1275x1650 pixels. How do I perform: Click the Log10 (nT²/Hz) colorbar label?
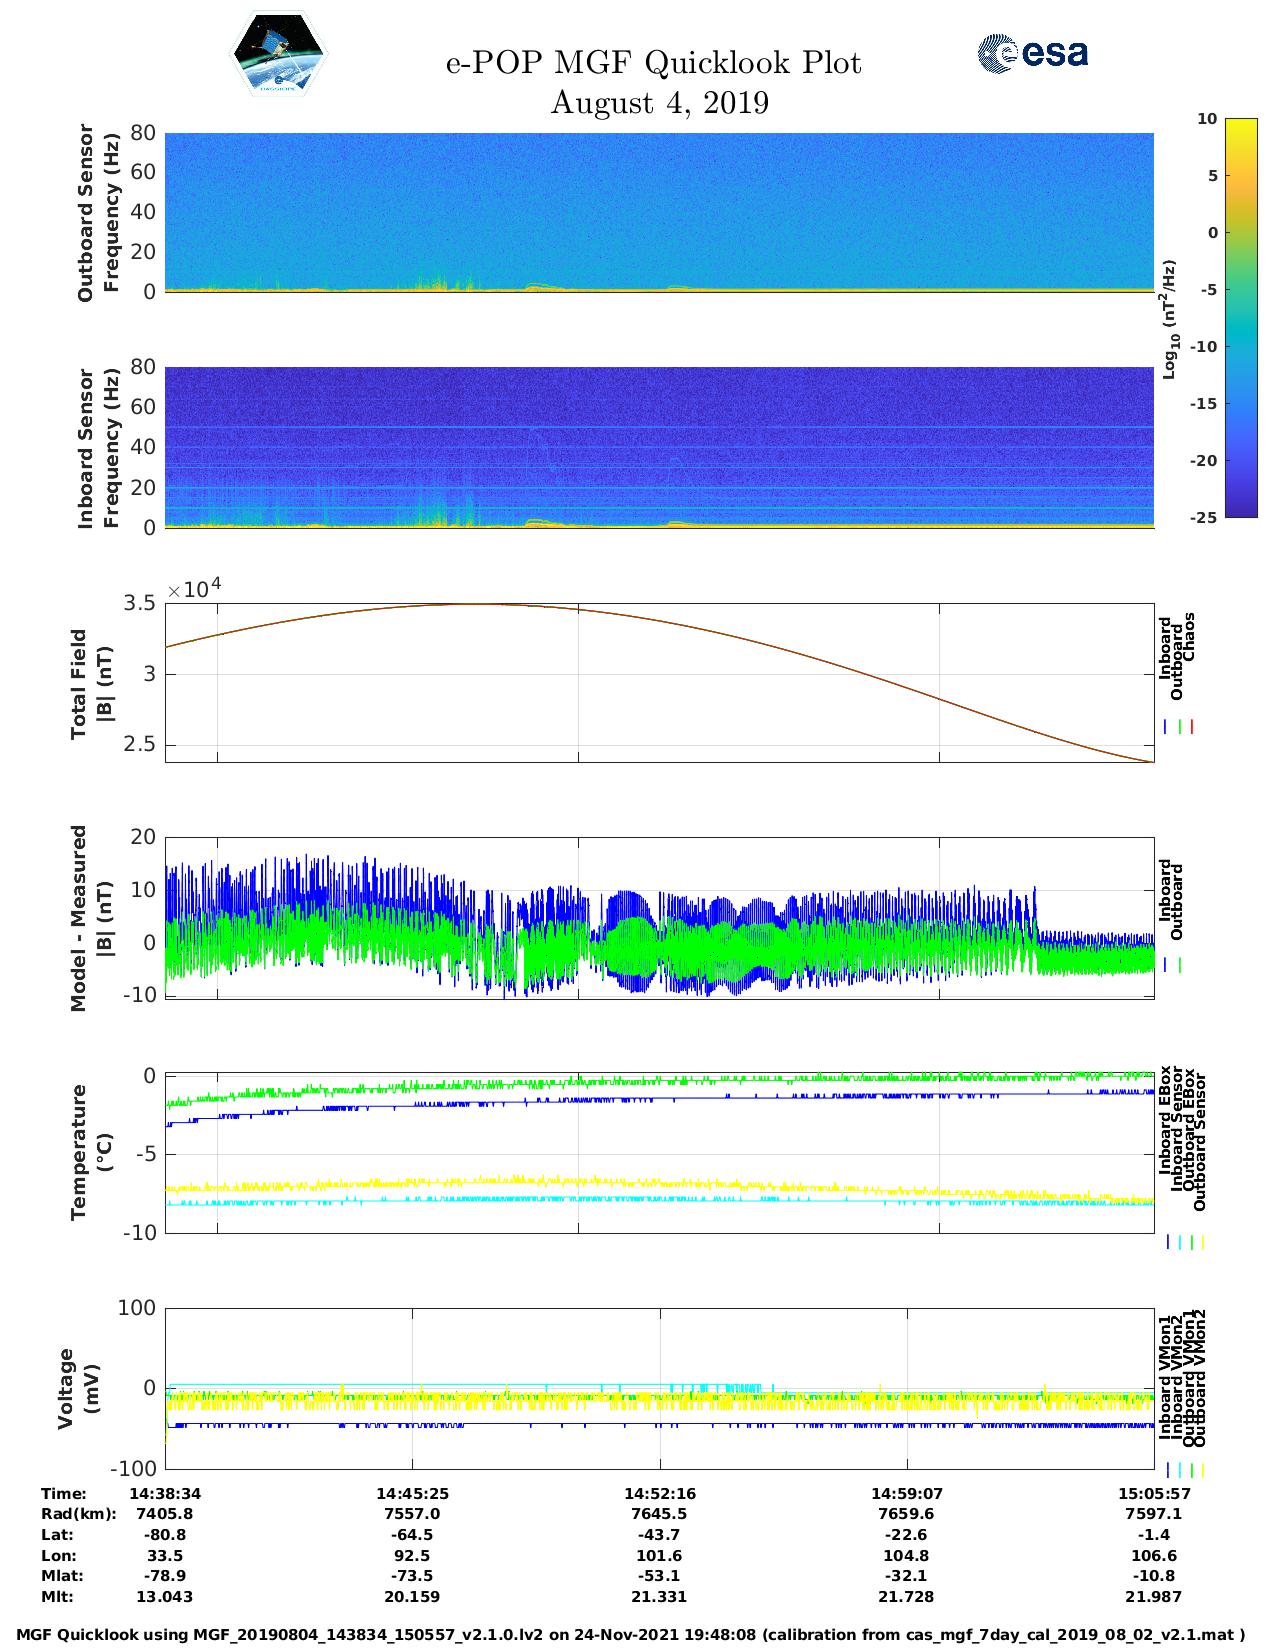tap(1169, 319)
